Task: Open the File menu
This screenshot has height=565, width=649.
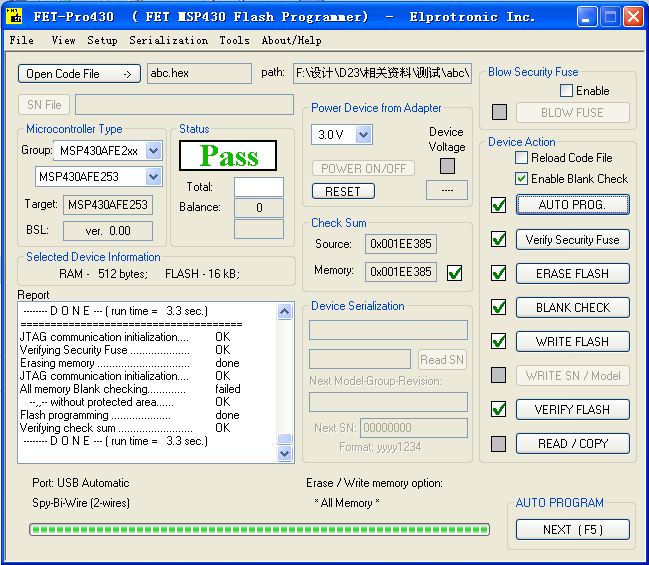Action: (x=22, y=40)
